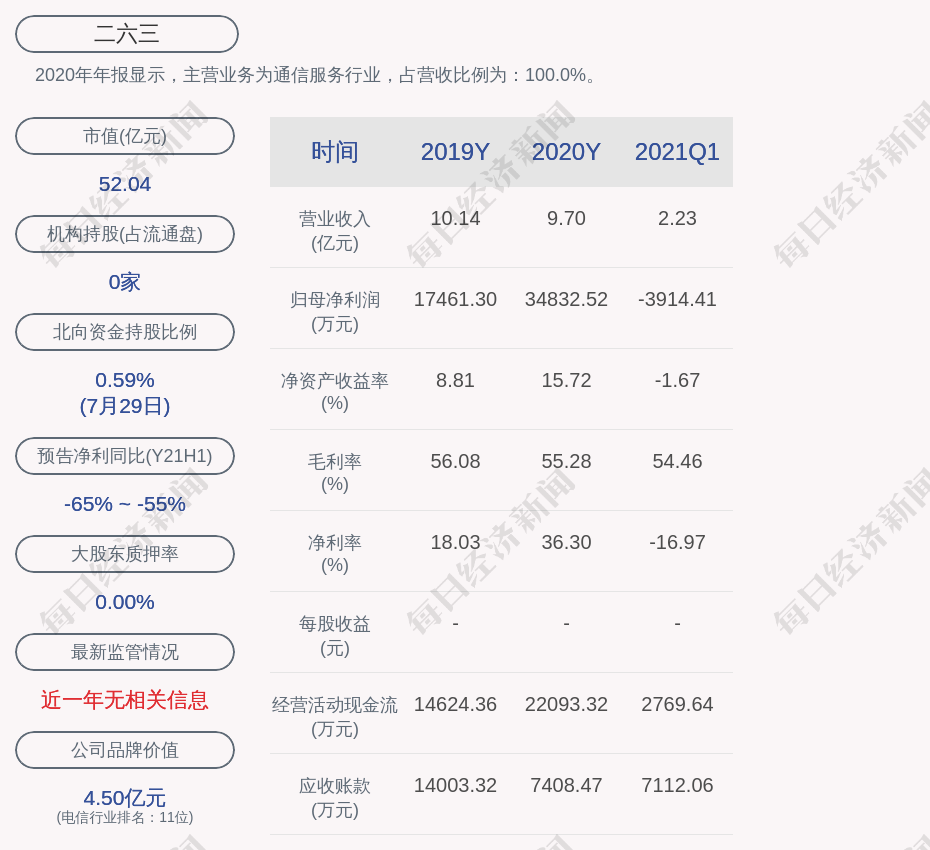Click the 毛利率(%) row label
Screen dimensions: 930x850
(335, 473)
